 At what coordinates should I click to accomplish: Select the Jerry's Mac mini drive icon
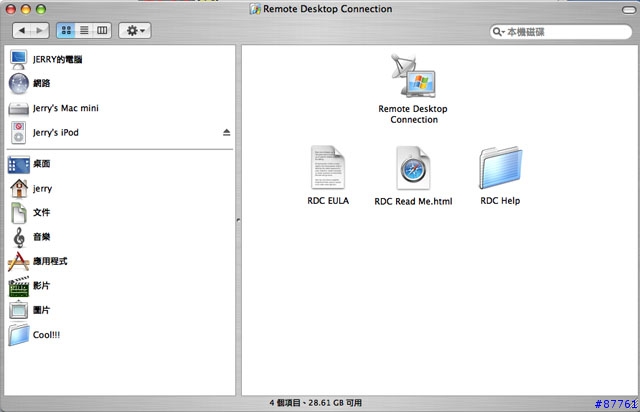18,109
